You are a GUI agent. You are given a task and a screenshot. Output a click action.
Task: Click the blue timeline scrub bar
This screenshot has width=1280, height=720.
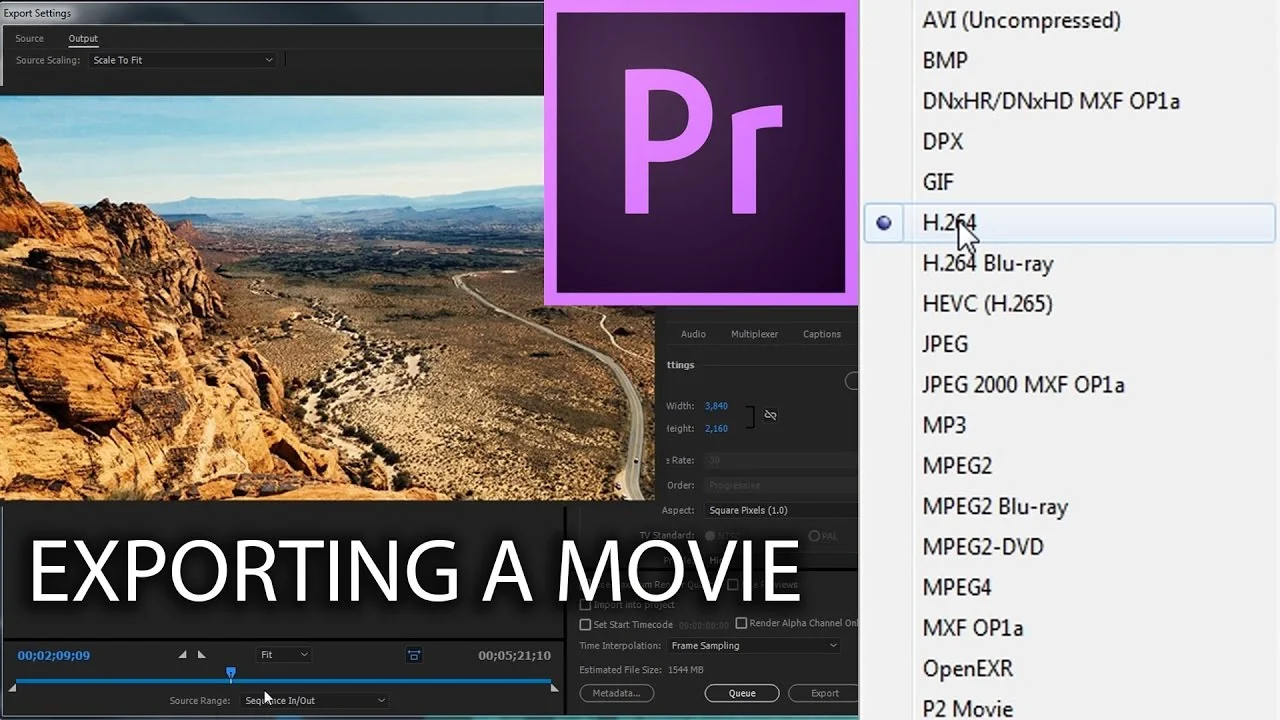click(284, 682)
